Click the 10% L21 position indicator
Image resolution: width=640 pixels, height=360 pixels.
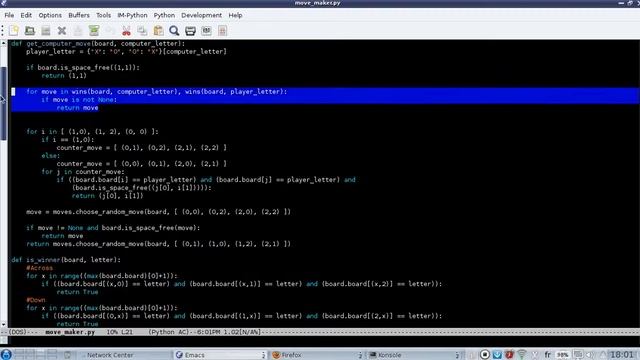tap(120, 332)
